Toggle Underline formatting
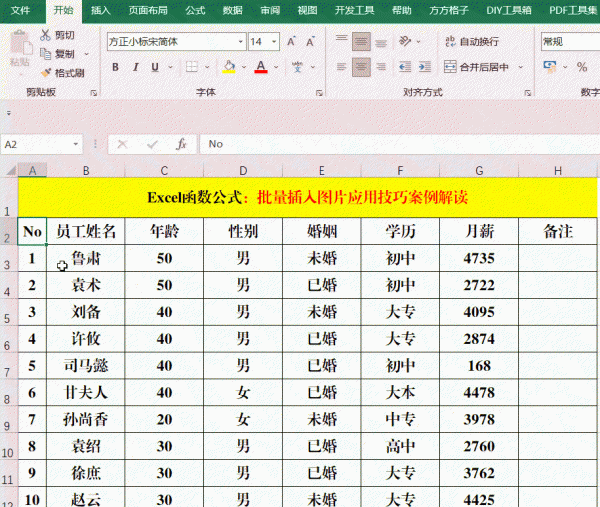The height and width of the screenshot is (507, 600). pos(155,67)
